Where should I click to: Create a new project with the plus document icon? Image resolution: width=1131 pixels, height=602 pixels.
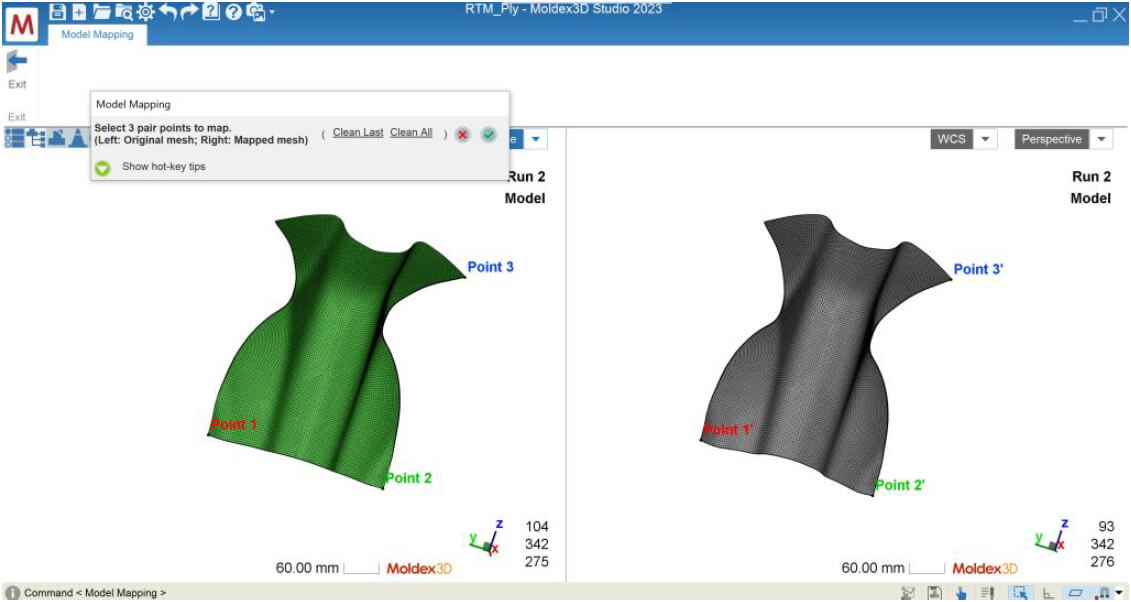coord(79,12)
